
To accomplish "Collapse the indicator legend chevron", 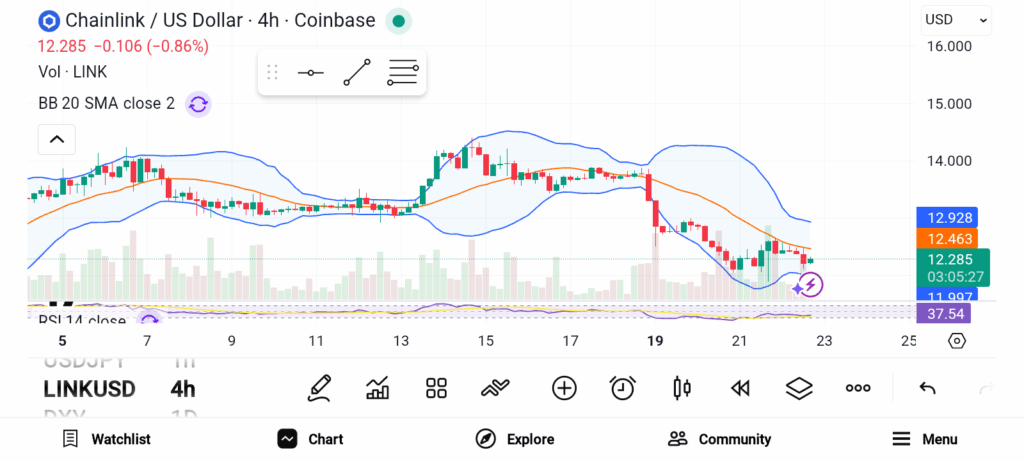I will pos(57,139).
